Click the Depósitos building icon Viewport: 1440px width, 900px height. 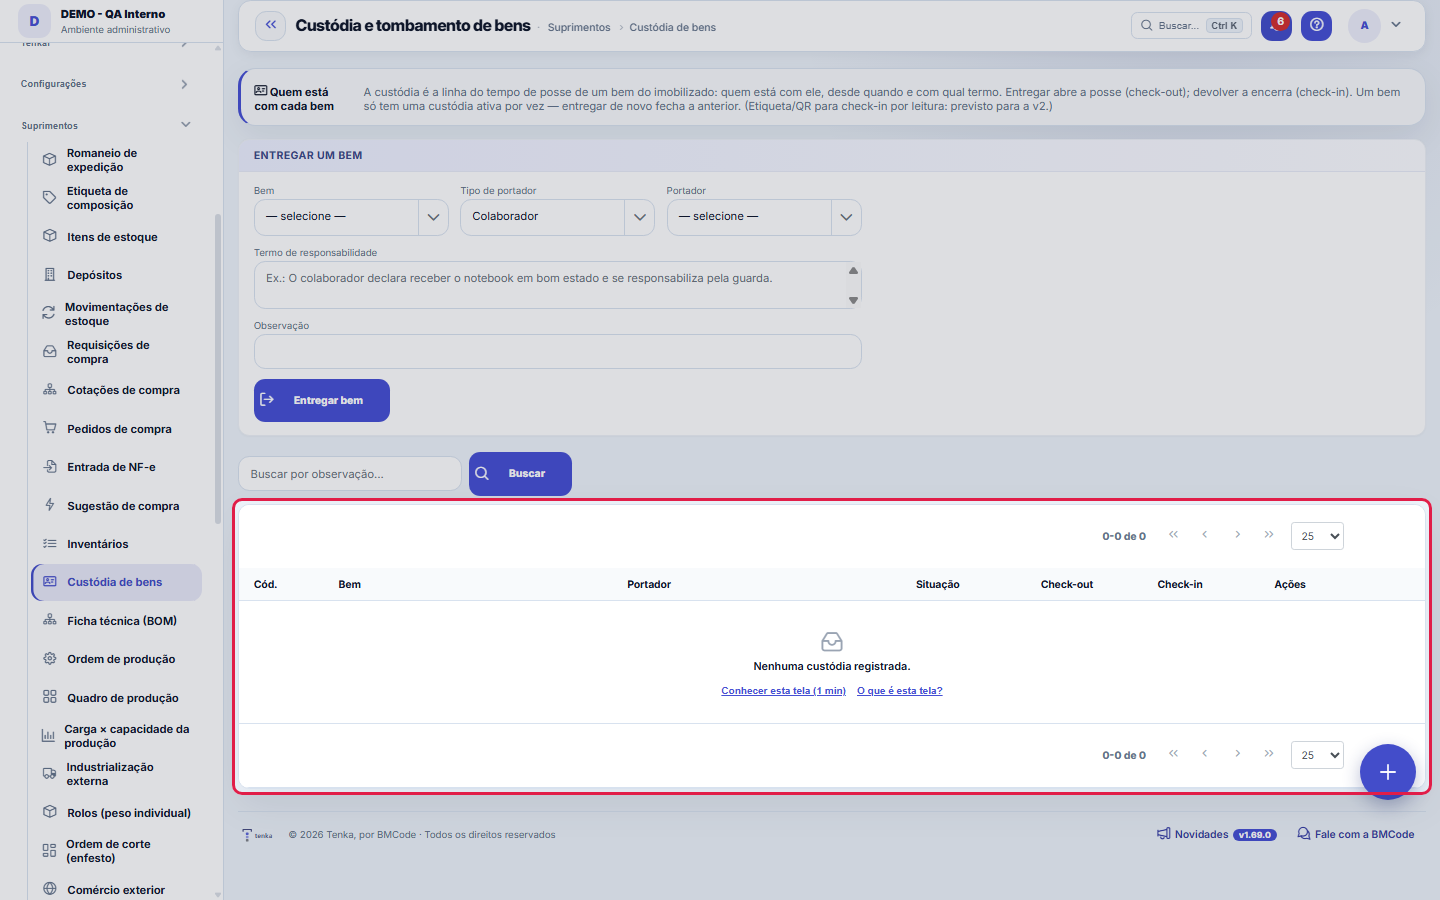tap(49, 275)
